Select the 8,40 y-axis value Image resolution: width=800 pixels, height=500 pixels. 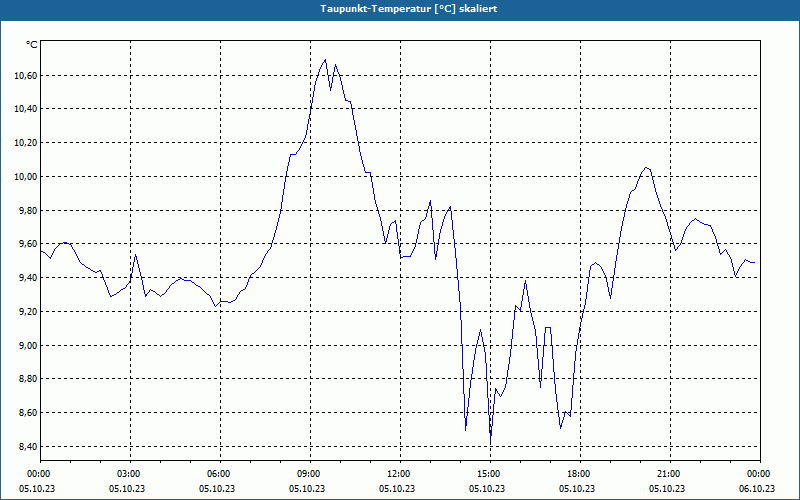[x=27, y=446]
